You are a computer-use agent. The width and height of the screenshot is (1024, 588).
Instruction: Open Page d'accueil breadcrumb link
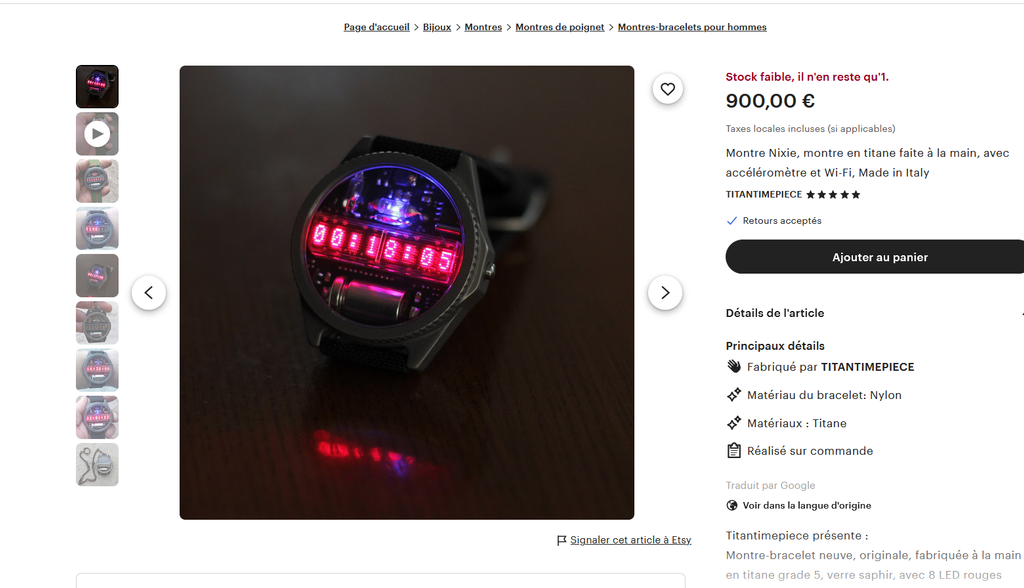pyautogui.click(x=377, y=27)
